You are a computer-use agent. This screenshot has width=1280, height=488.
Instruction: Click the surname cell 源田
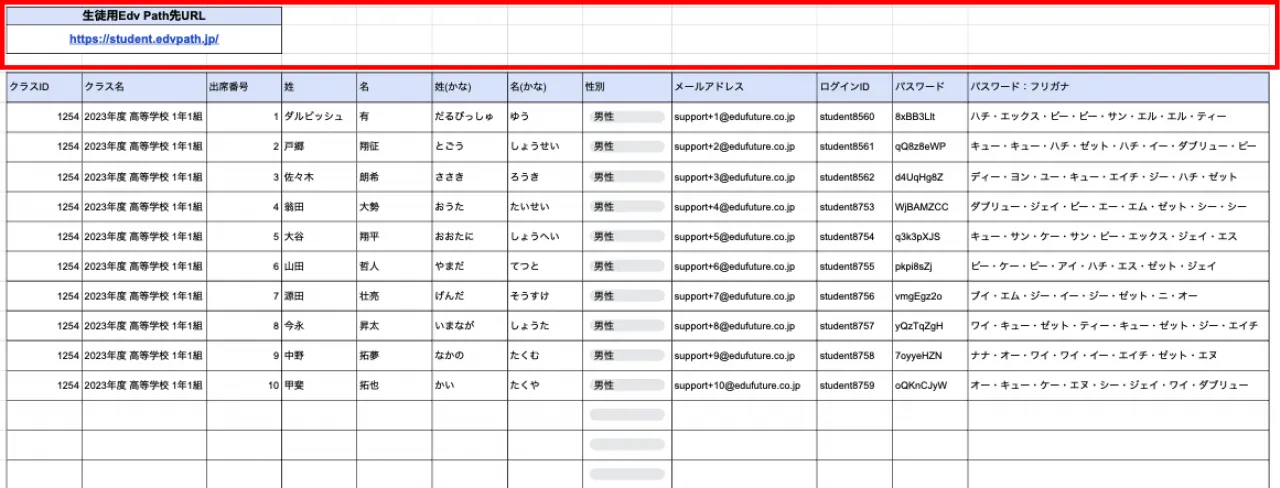pyautogui.click(x=319, y=296)
